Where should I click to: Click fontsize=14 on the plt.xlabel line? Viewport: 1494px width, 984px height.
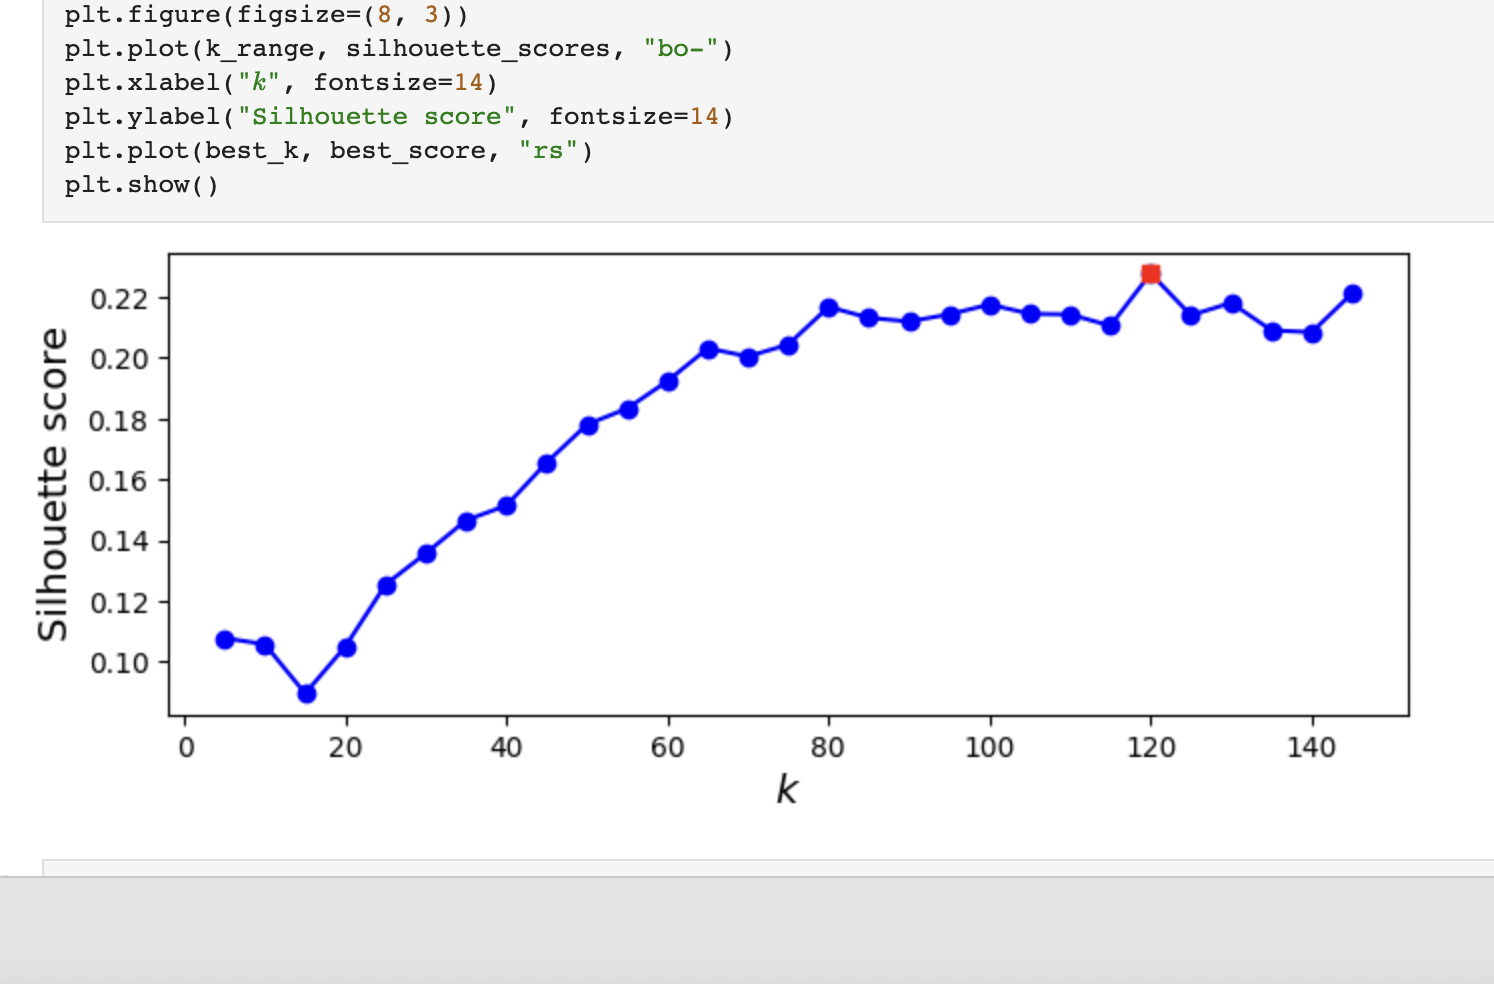point(399,83)
